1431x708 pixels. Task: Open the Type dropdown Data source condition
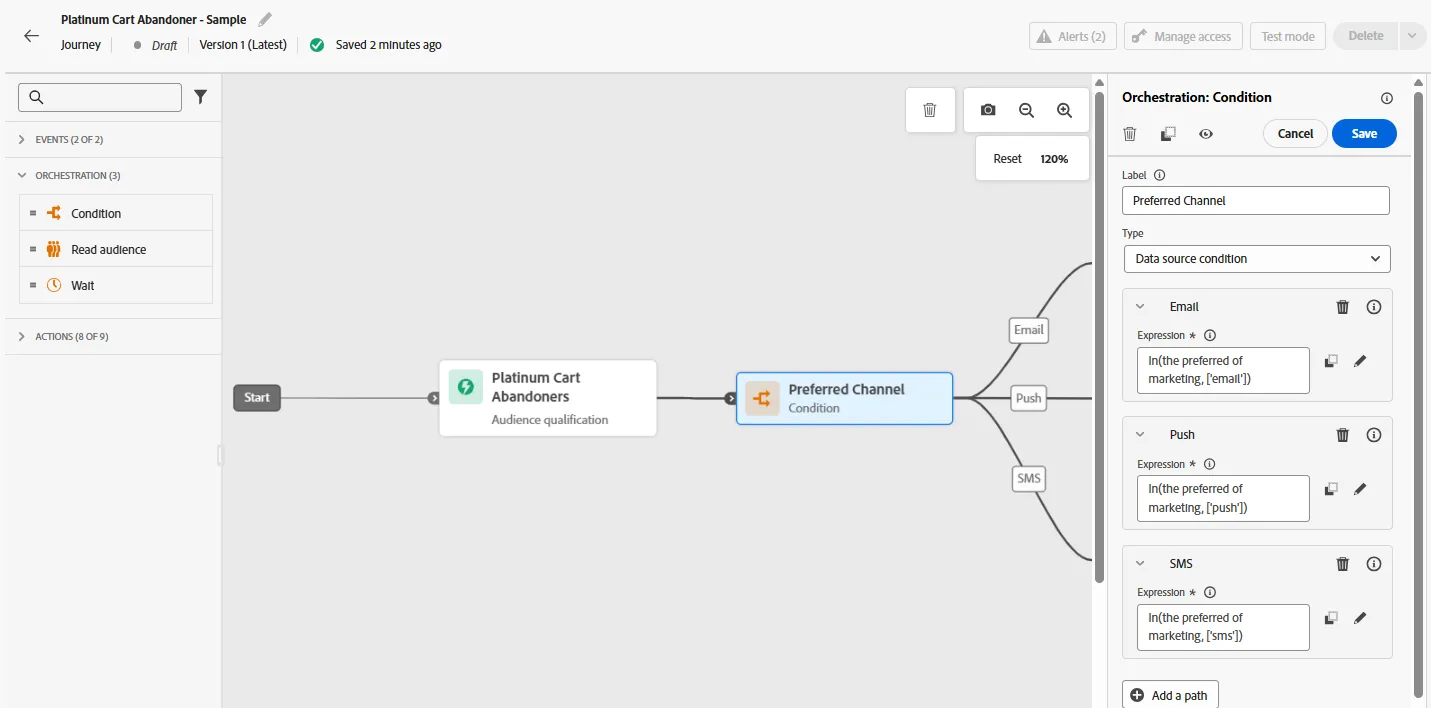[x=1256, y=259]
